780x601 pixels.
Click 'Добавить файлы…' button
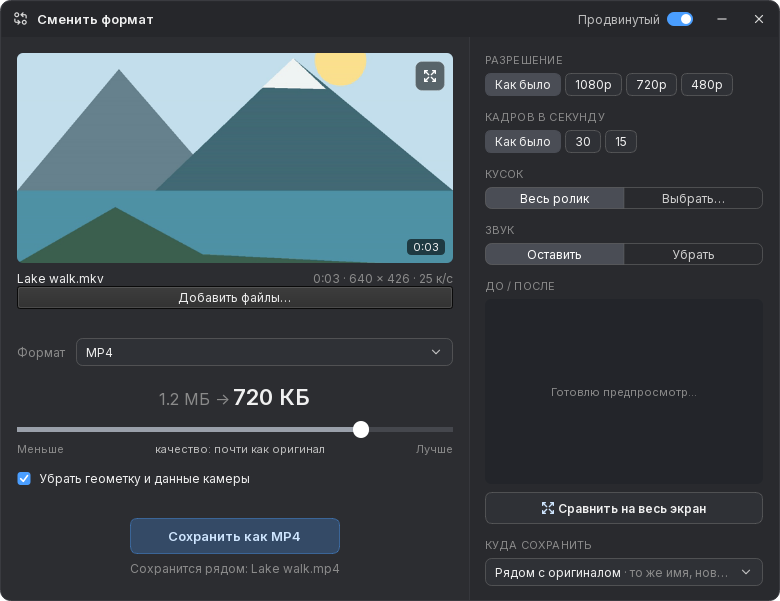point(235,298)
